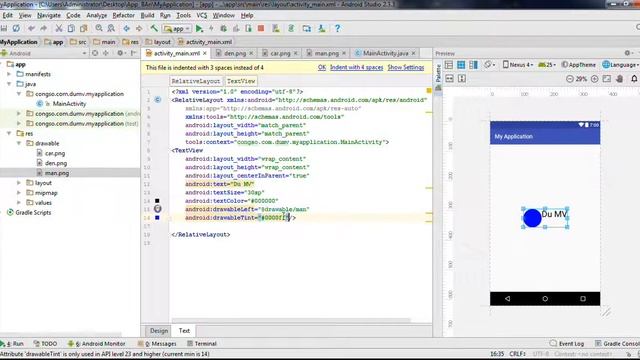Click the red Stop button
The height and width of the screenshot is (360, 640).
click(x=261, y=29)
